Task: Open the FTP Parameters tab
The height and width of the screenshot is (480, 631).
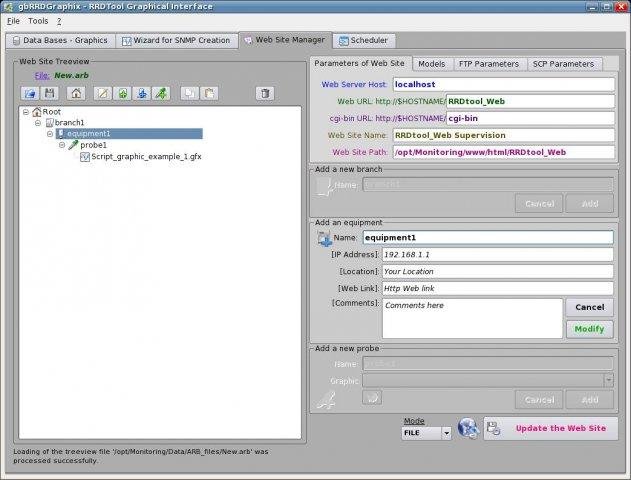Action: [489, 64]
